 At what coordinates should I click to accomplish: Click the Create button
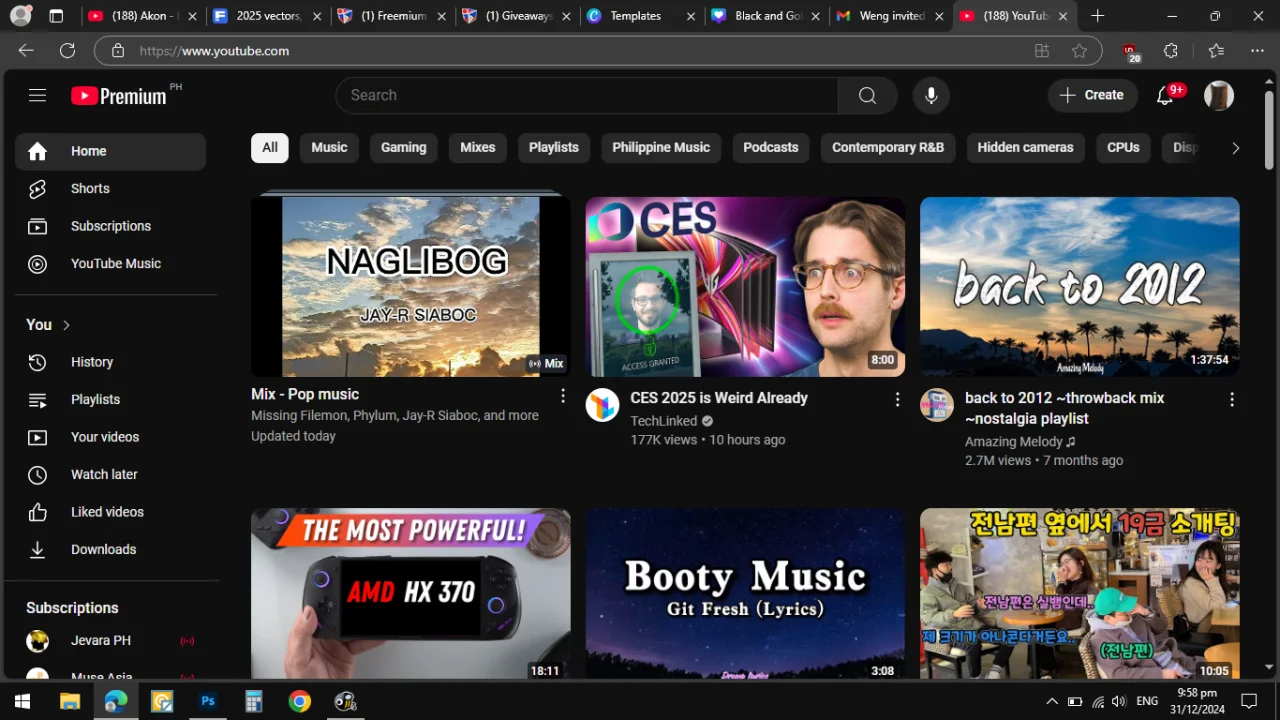tap(1093, 95)
